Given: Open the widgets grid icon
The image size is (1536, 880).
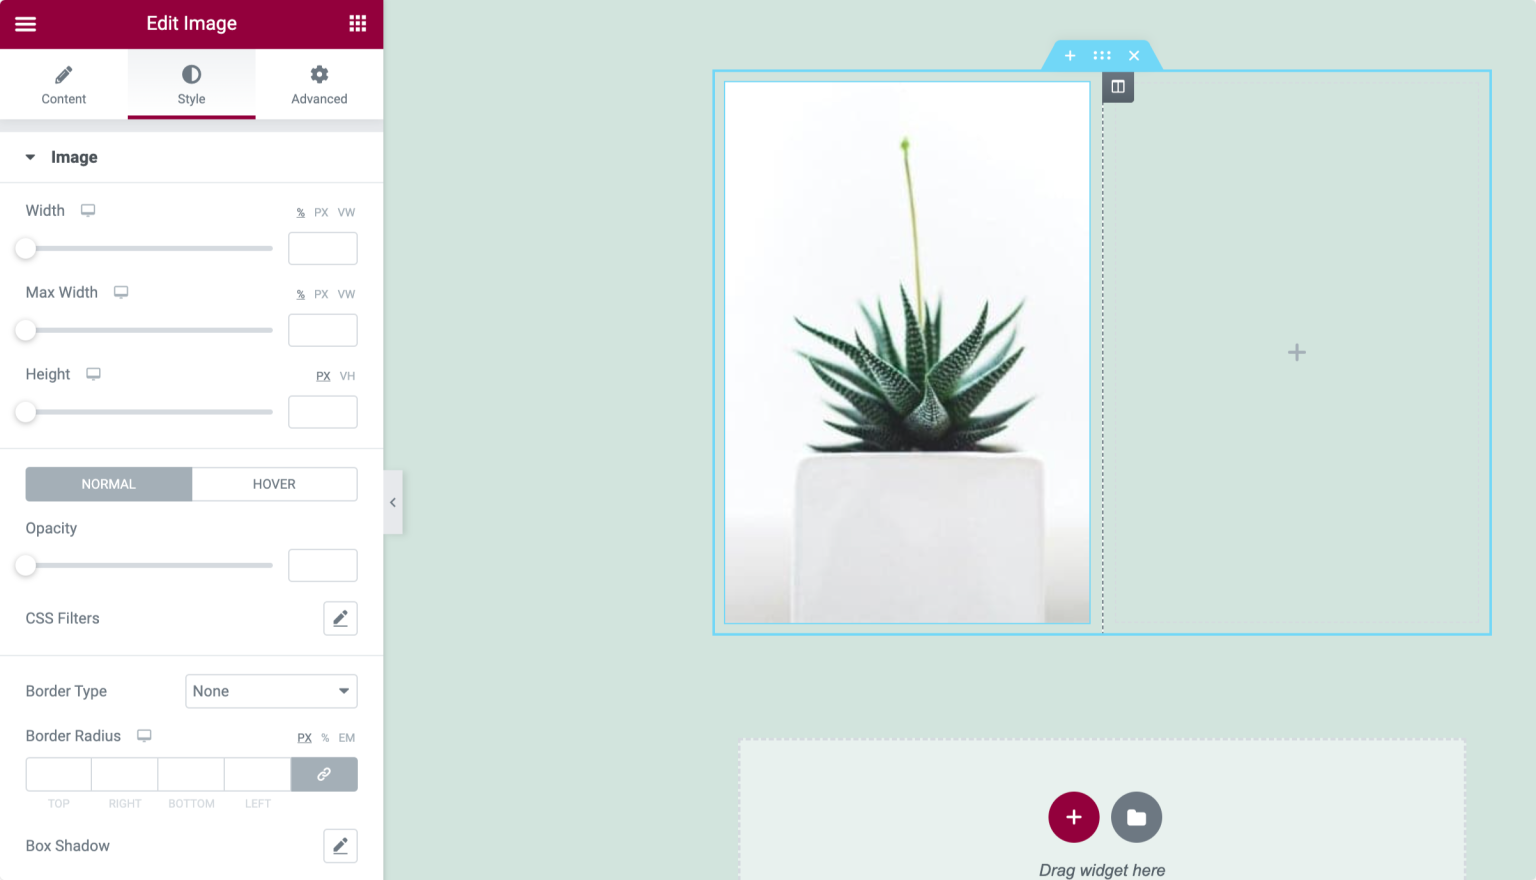Looking at the screenshot, I should 357,24.
